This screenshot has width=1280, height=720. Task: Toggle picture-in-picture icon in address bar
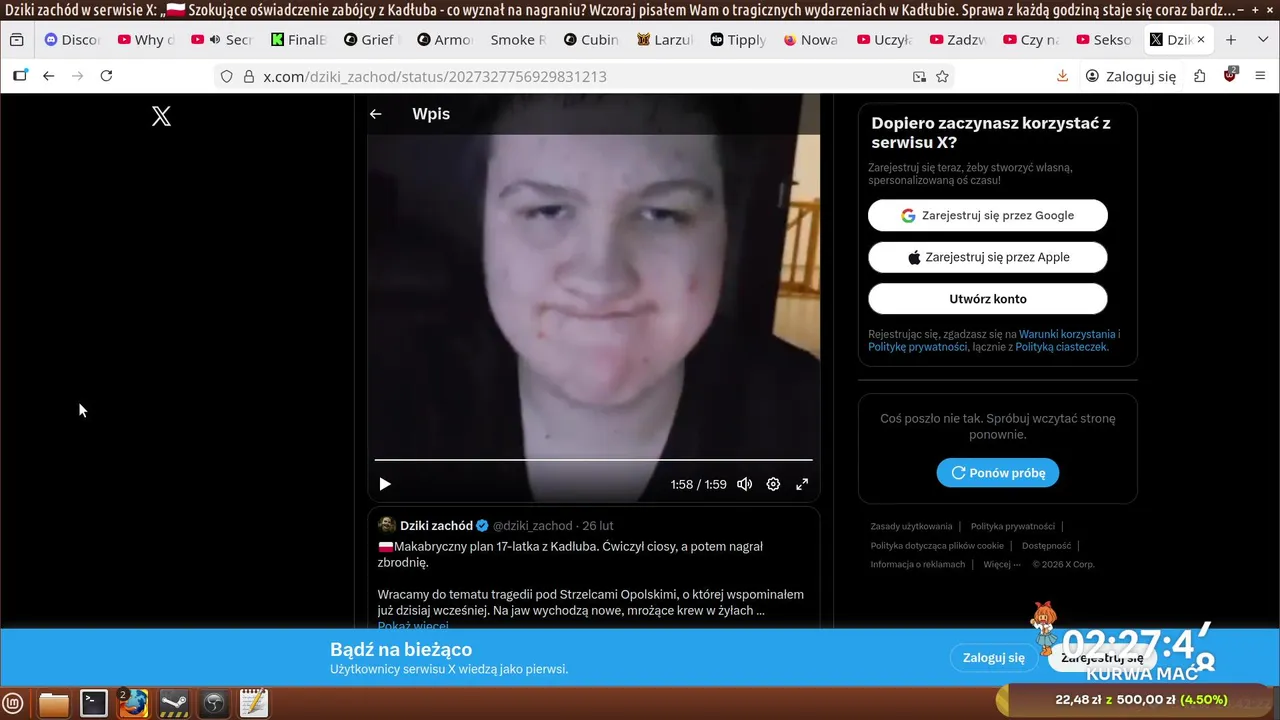[919, 76]
